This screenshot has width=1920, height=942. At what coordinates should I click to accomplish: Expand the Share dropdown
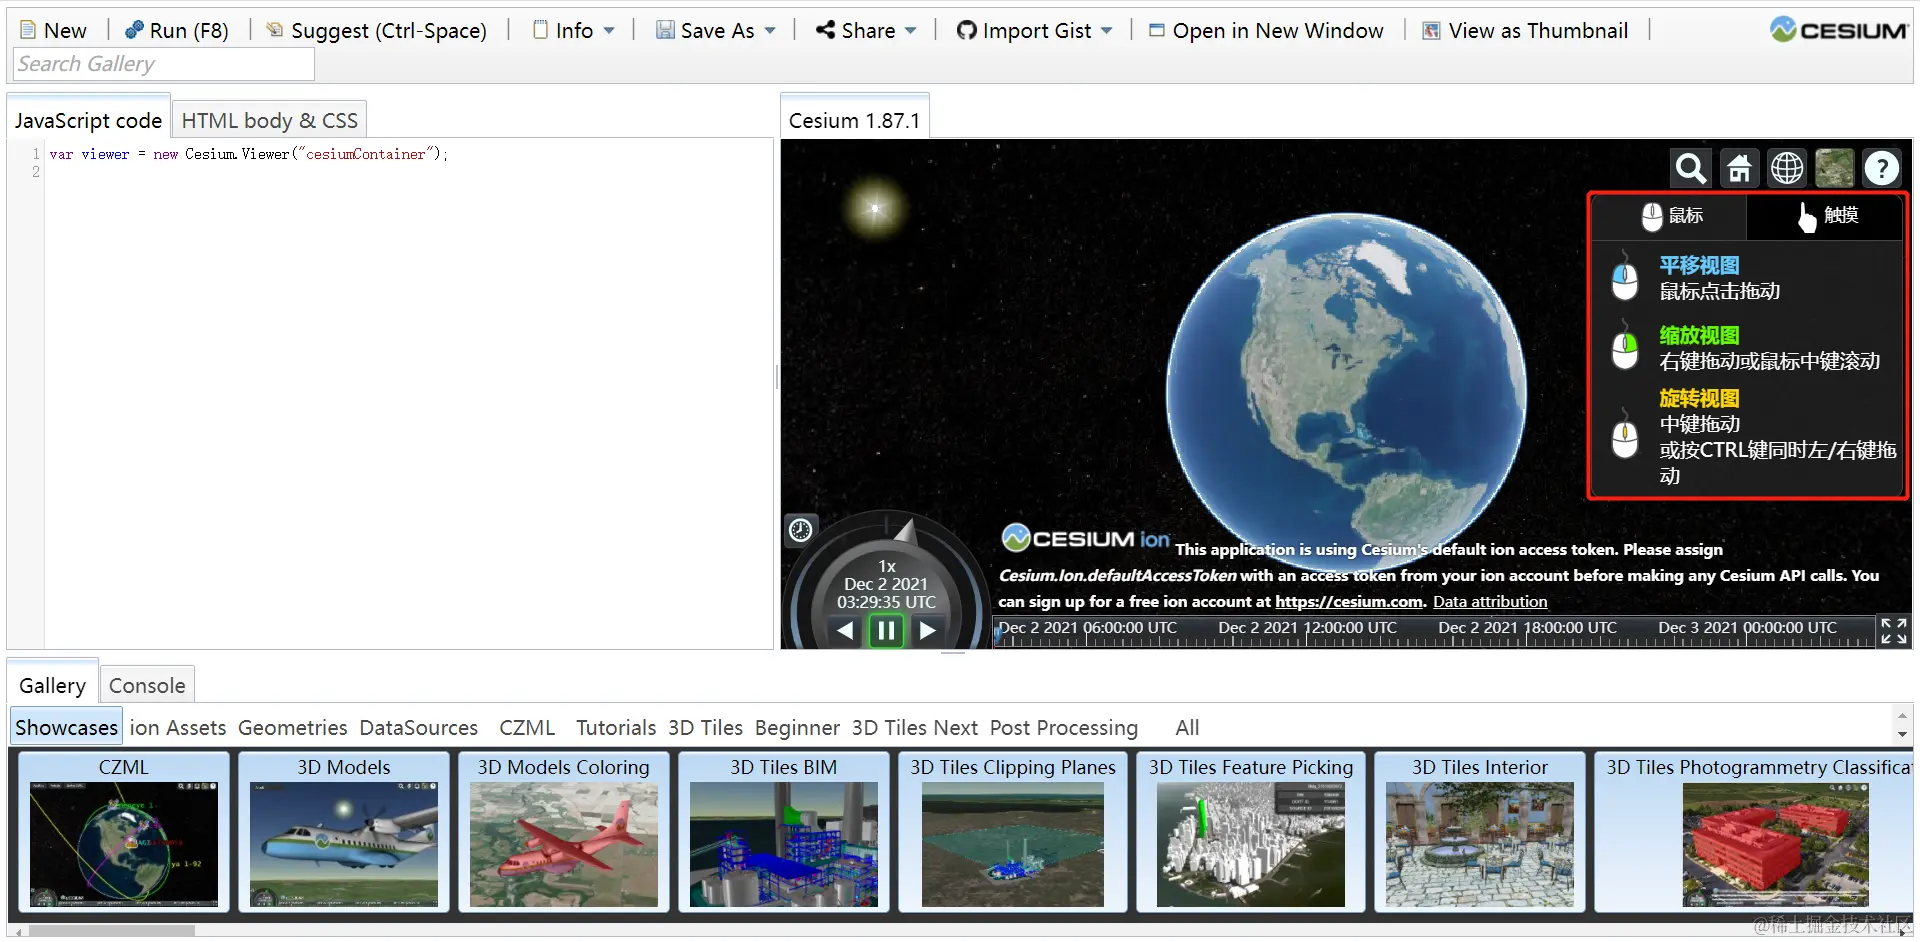coord(866,30)
